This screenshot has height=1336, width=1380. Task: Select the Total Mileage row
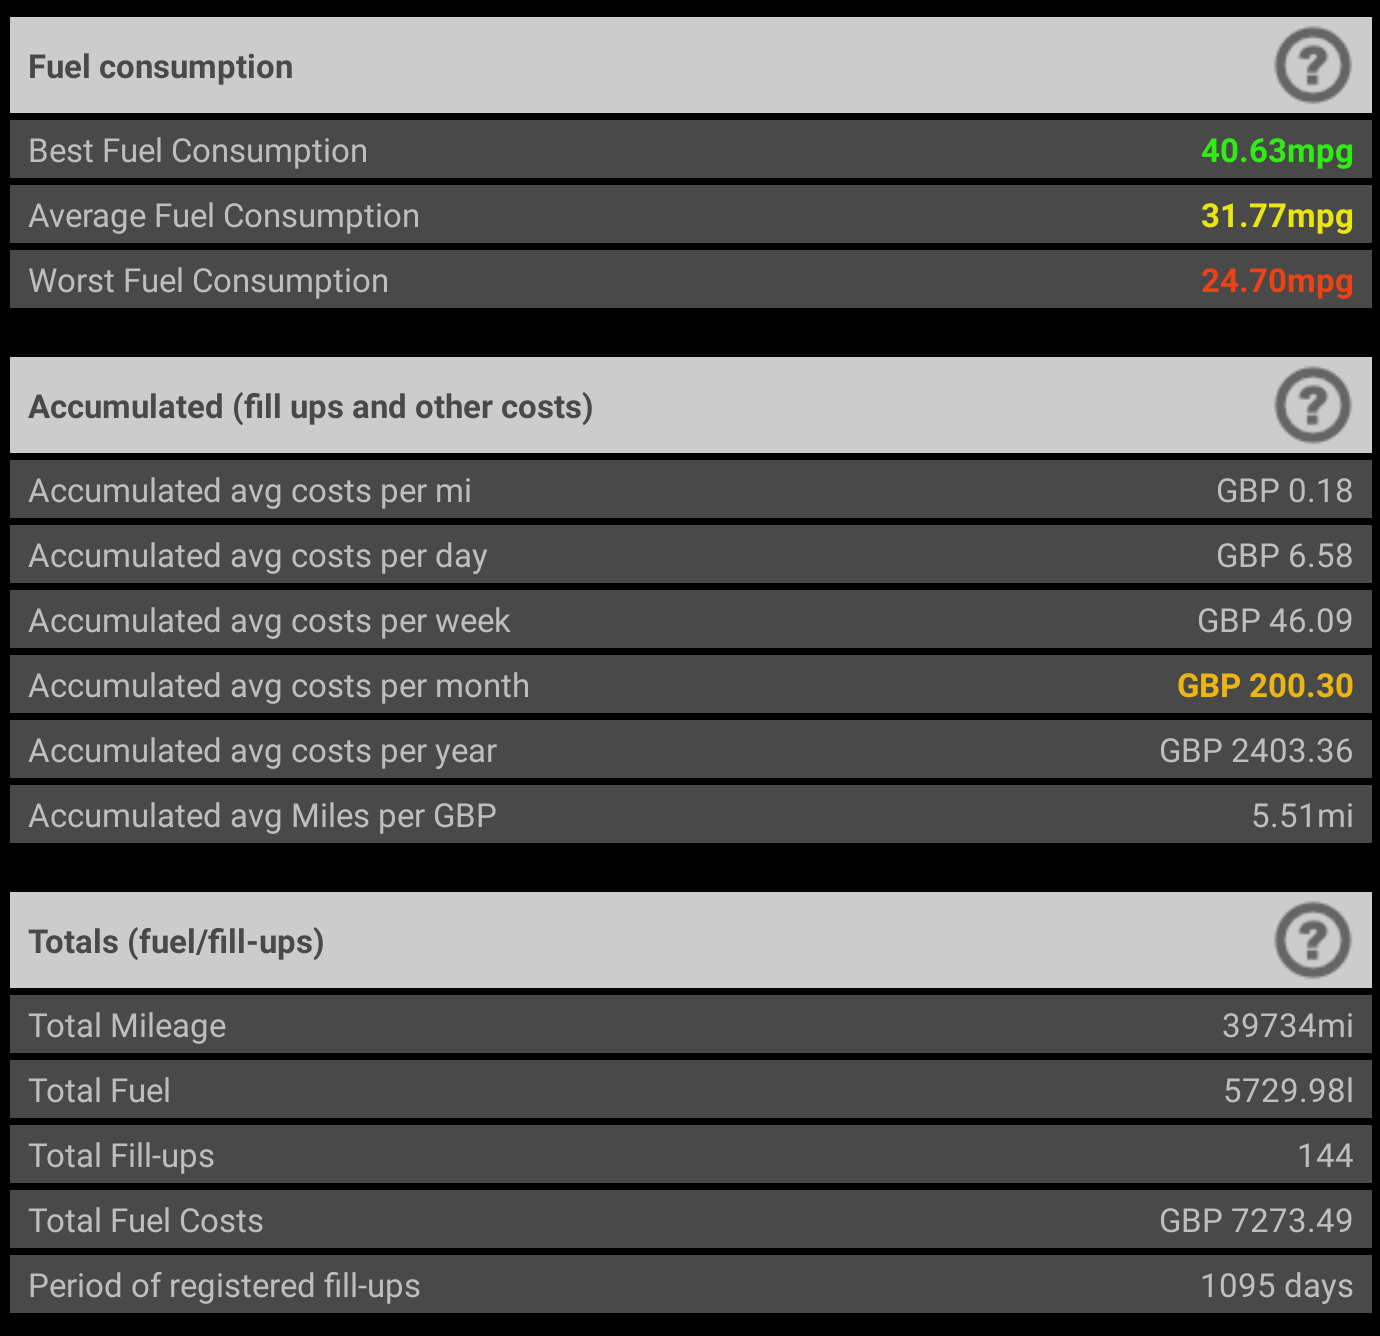690,1026
